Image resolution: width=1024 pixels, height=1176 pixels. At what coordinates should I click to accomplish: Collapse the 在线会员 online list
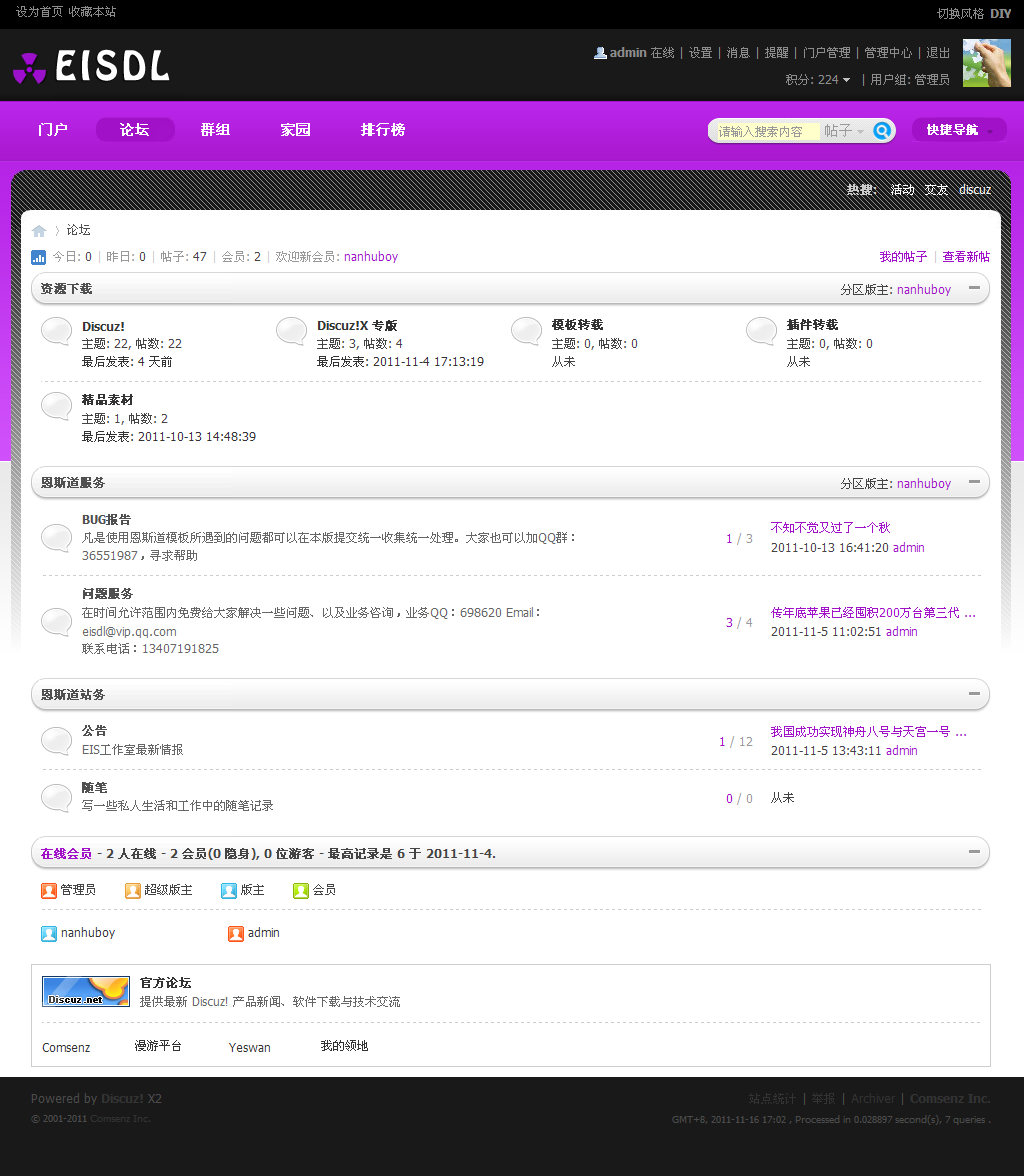[974, 852]
